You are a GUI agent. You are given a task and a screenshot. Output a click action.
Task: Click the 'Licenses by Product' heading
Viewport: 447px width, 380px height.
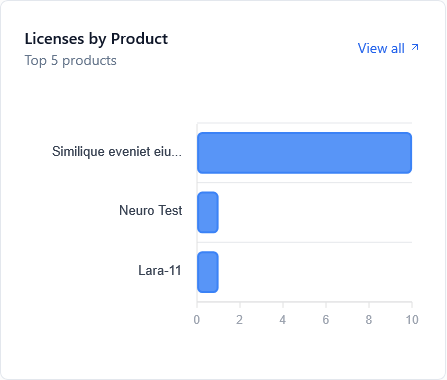point(96,39)
